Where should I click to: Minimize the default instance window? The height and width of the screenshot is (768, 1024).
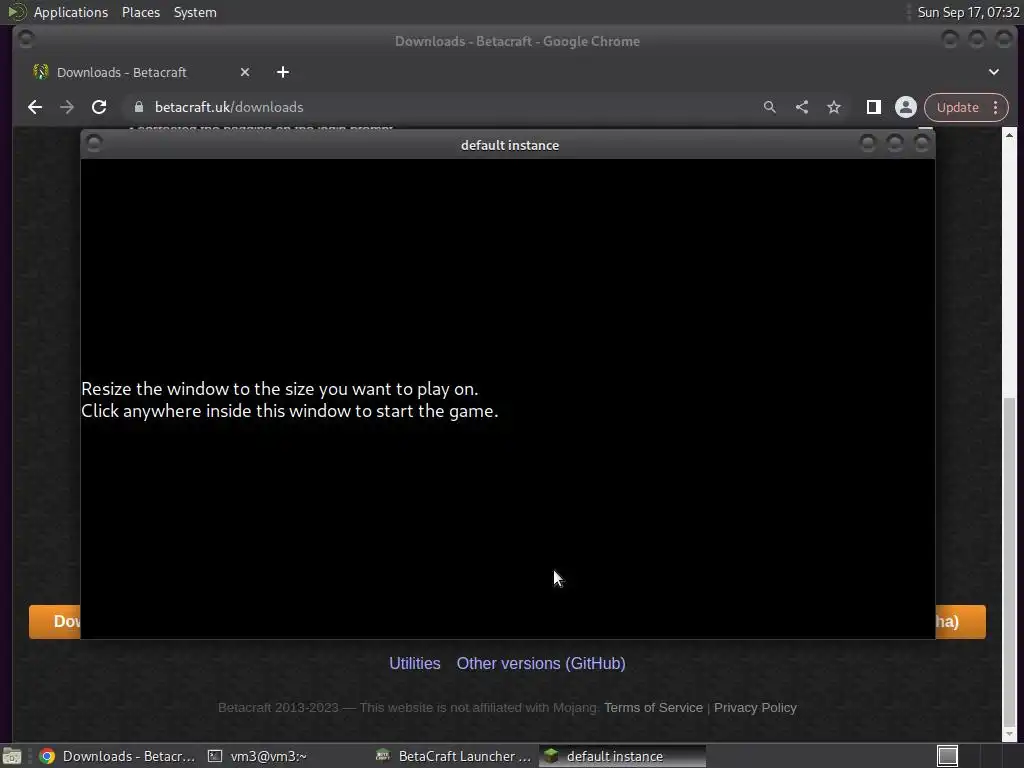click(x=867, y=143)
